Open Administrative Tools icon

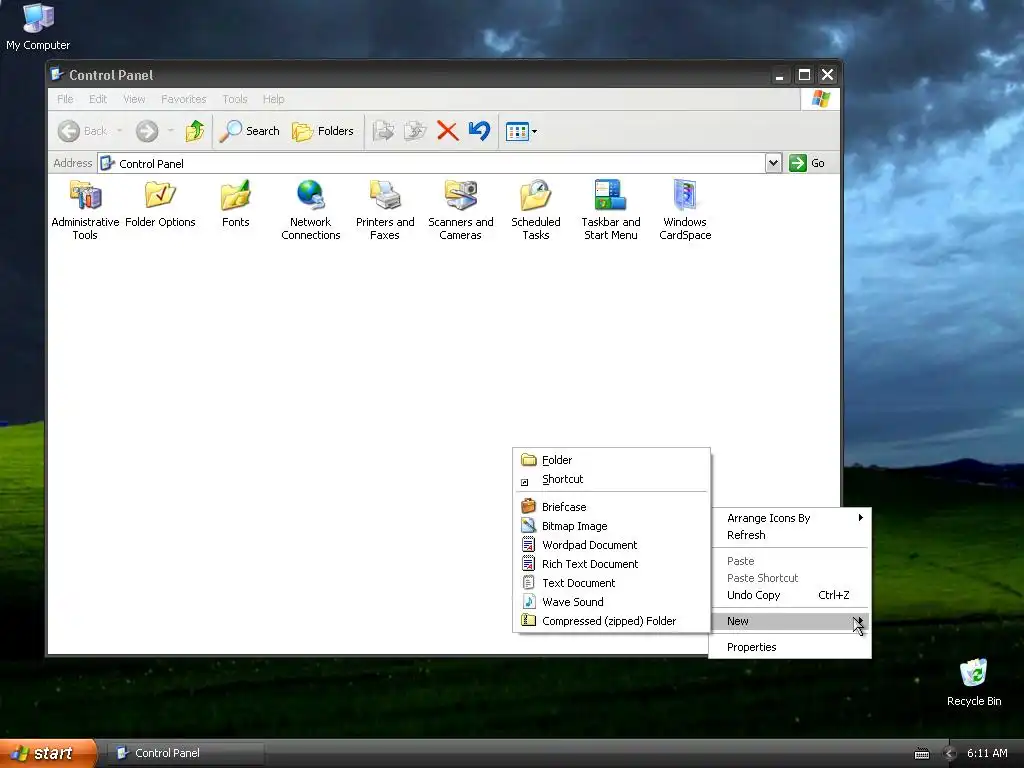pyautogui.click(x=86, y=210)
